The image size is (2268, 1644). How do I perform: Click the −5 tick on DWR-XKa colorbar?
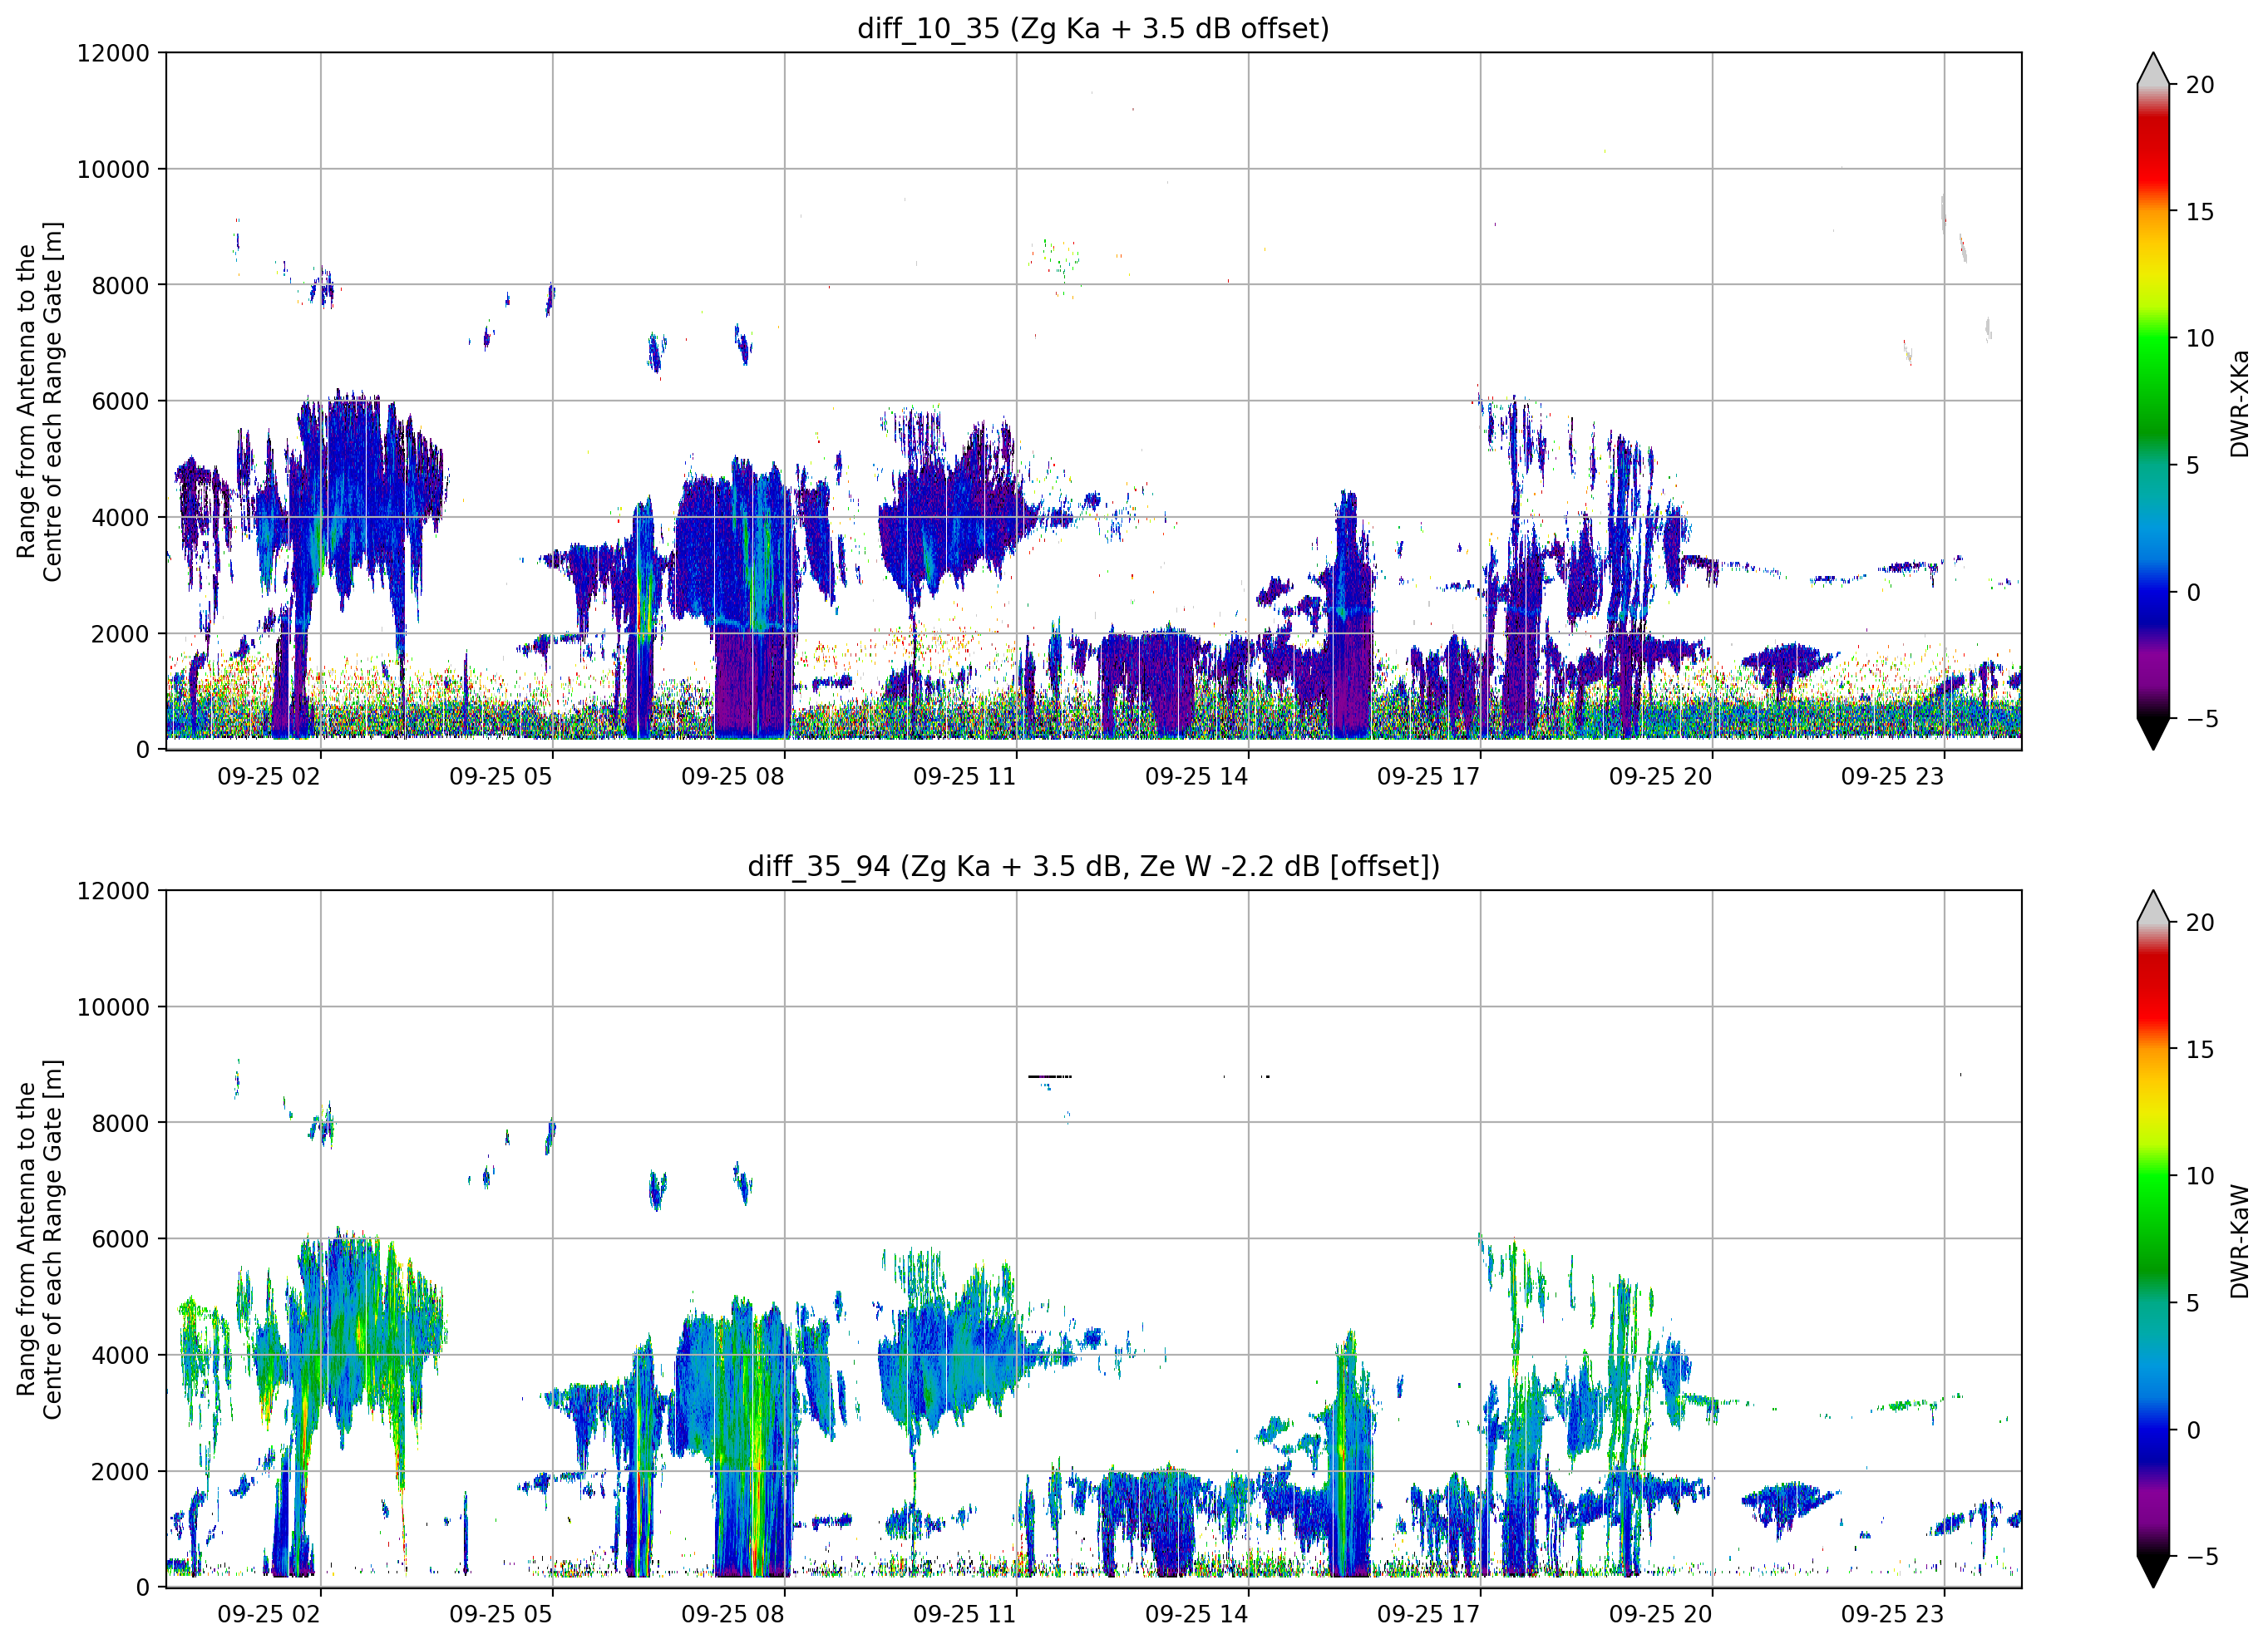point(2201,719)
